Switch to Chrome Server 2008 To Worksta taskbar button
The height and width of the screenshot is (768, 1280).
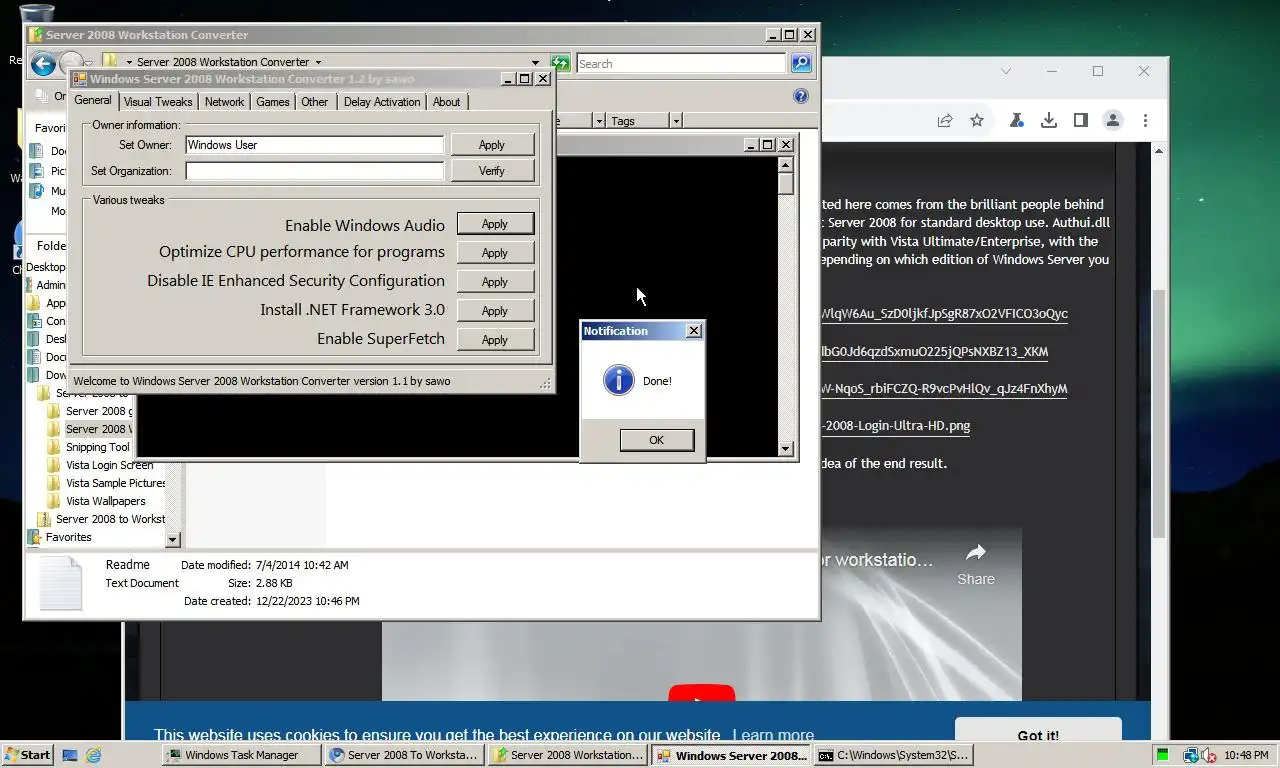pyautogui.click(x=405, y=755)
